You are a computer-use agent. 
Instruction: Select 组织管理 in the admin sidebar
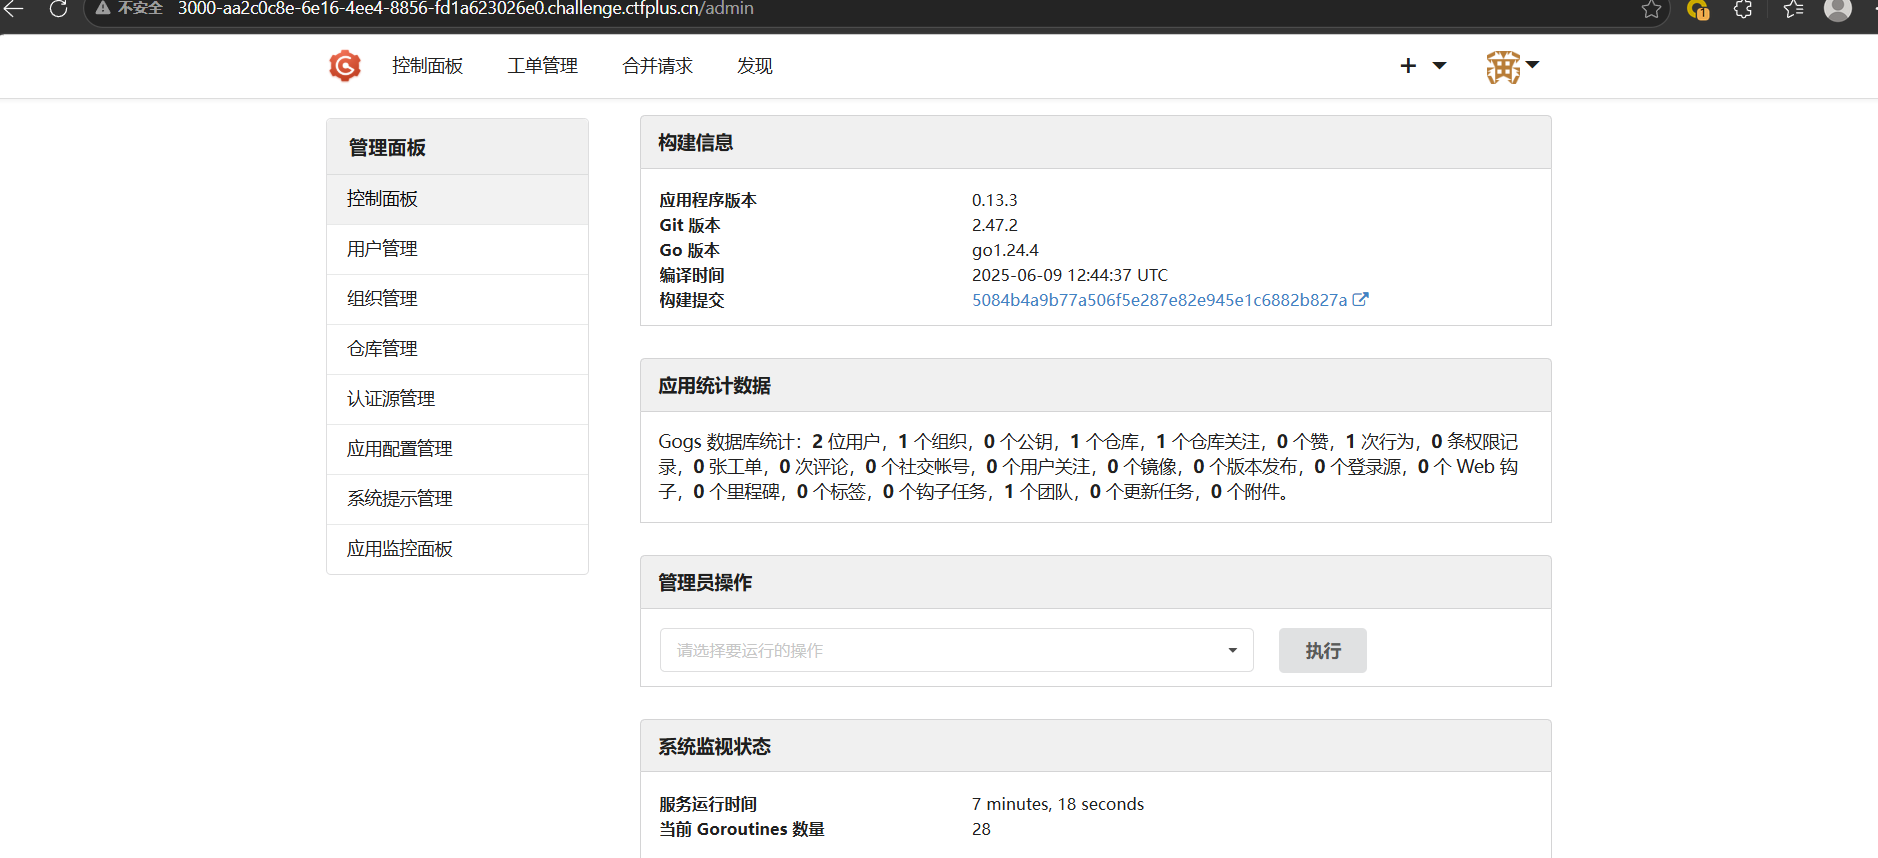(x=457, y=299)
